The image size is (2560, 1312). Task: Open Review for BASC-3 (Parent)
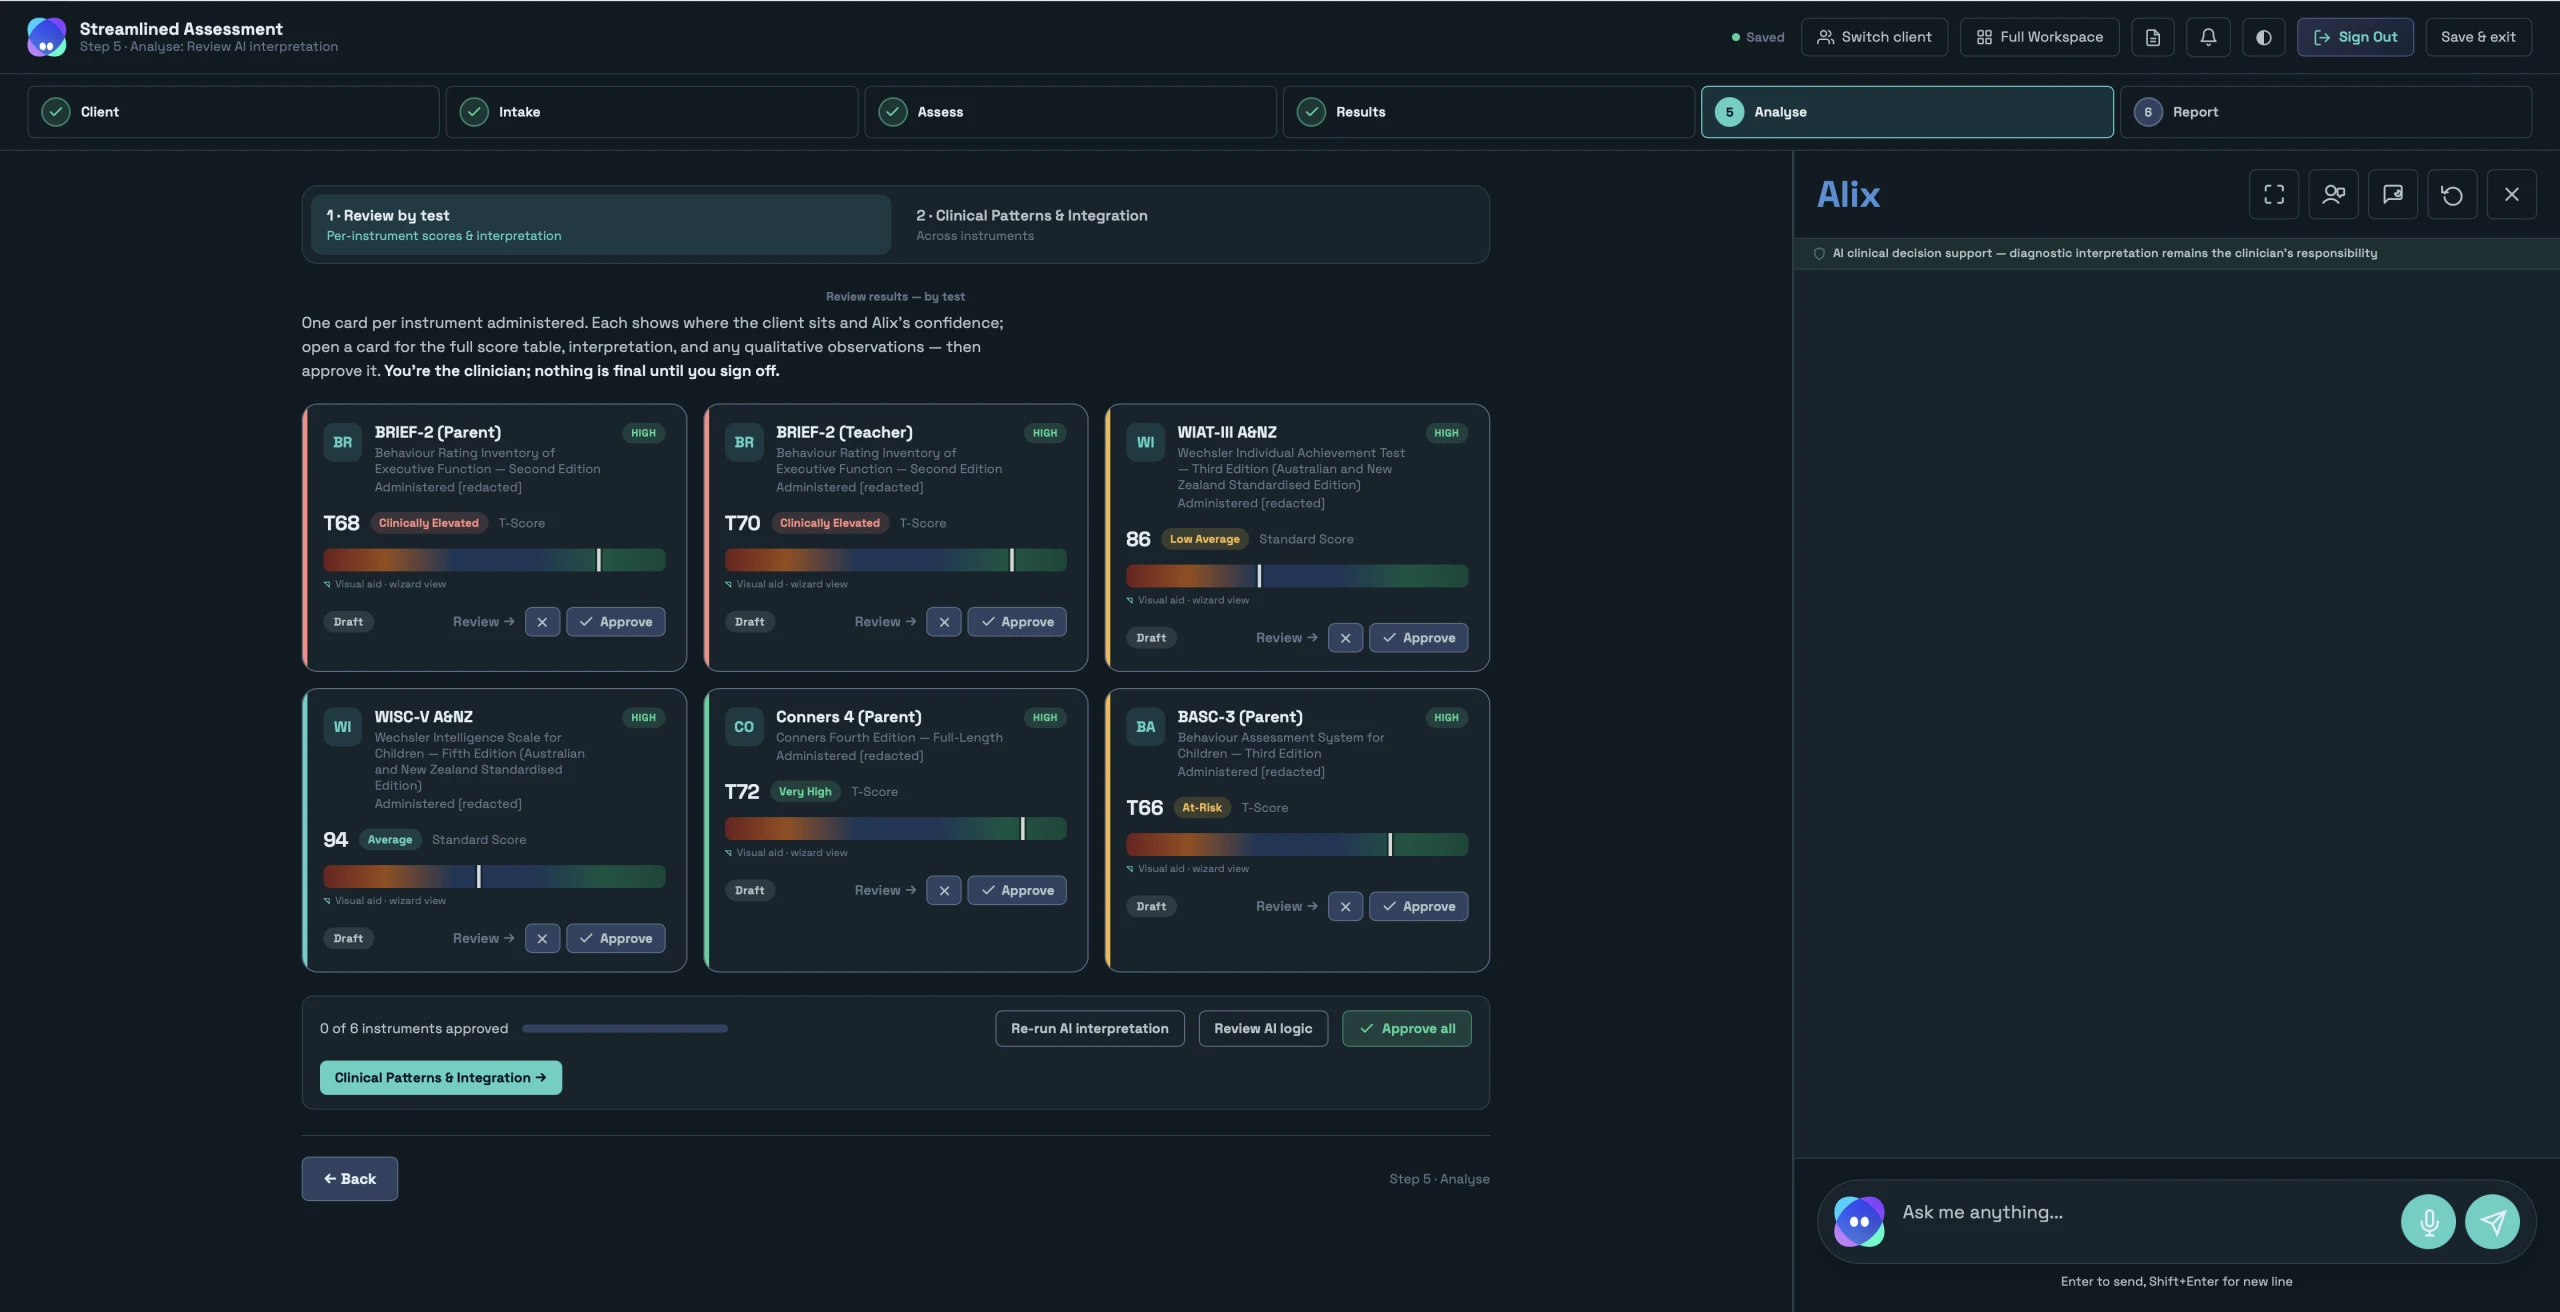pos(1287,906)
